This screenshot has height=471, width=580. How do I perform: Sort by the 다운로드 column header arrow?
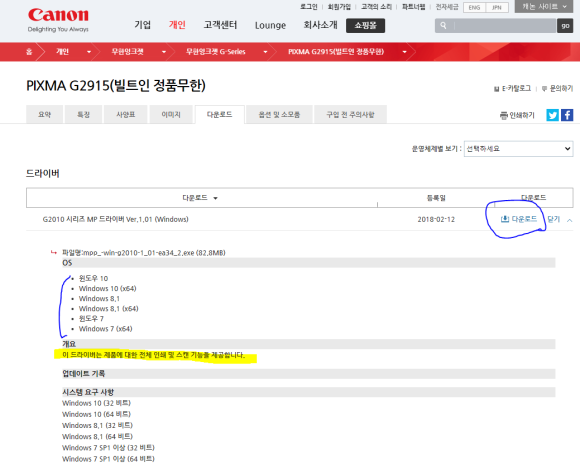[x=215, y=198]
